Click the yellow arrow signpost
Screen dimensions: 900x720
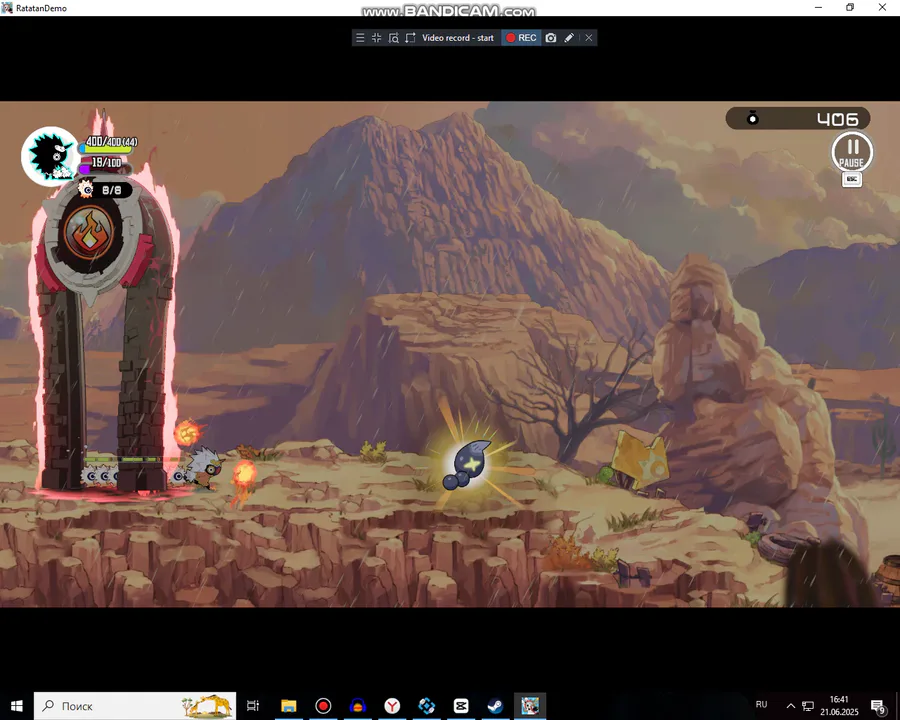(640, 461)
